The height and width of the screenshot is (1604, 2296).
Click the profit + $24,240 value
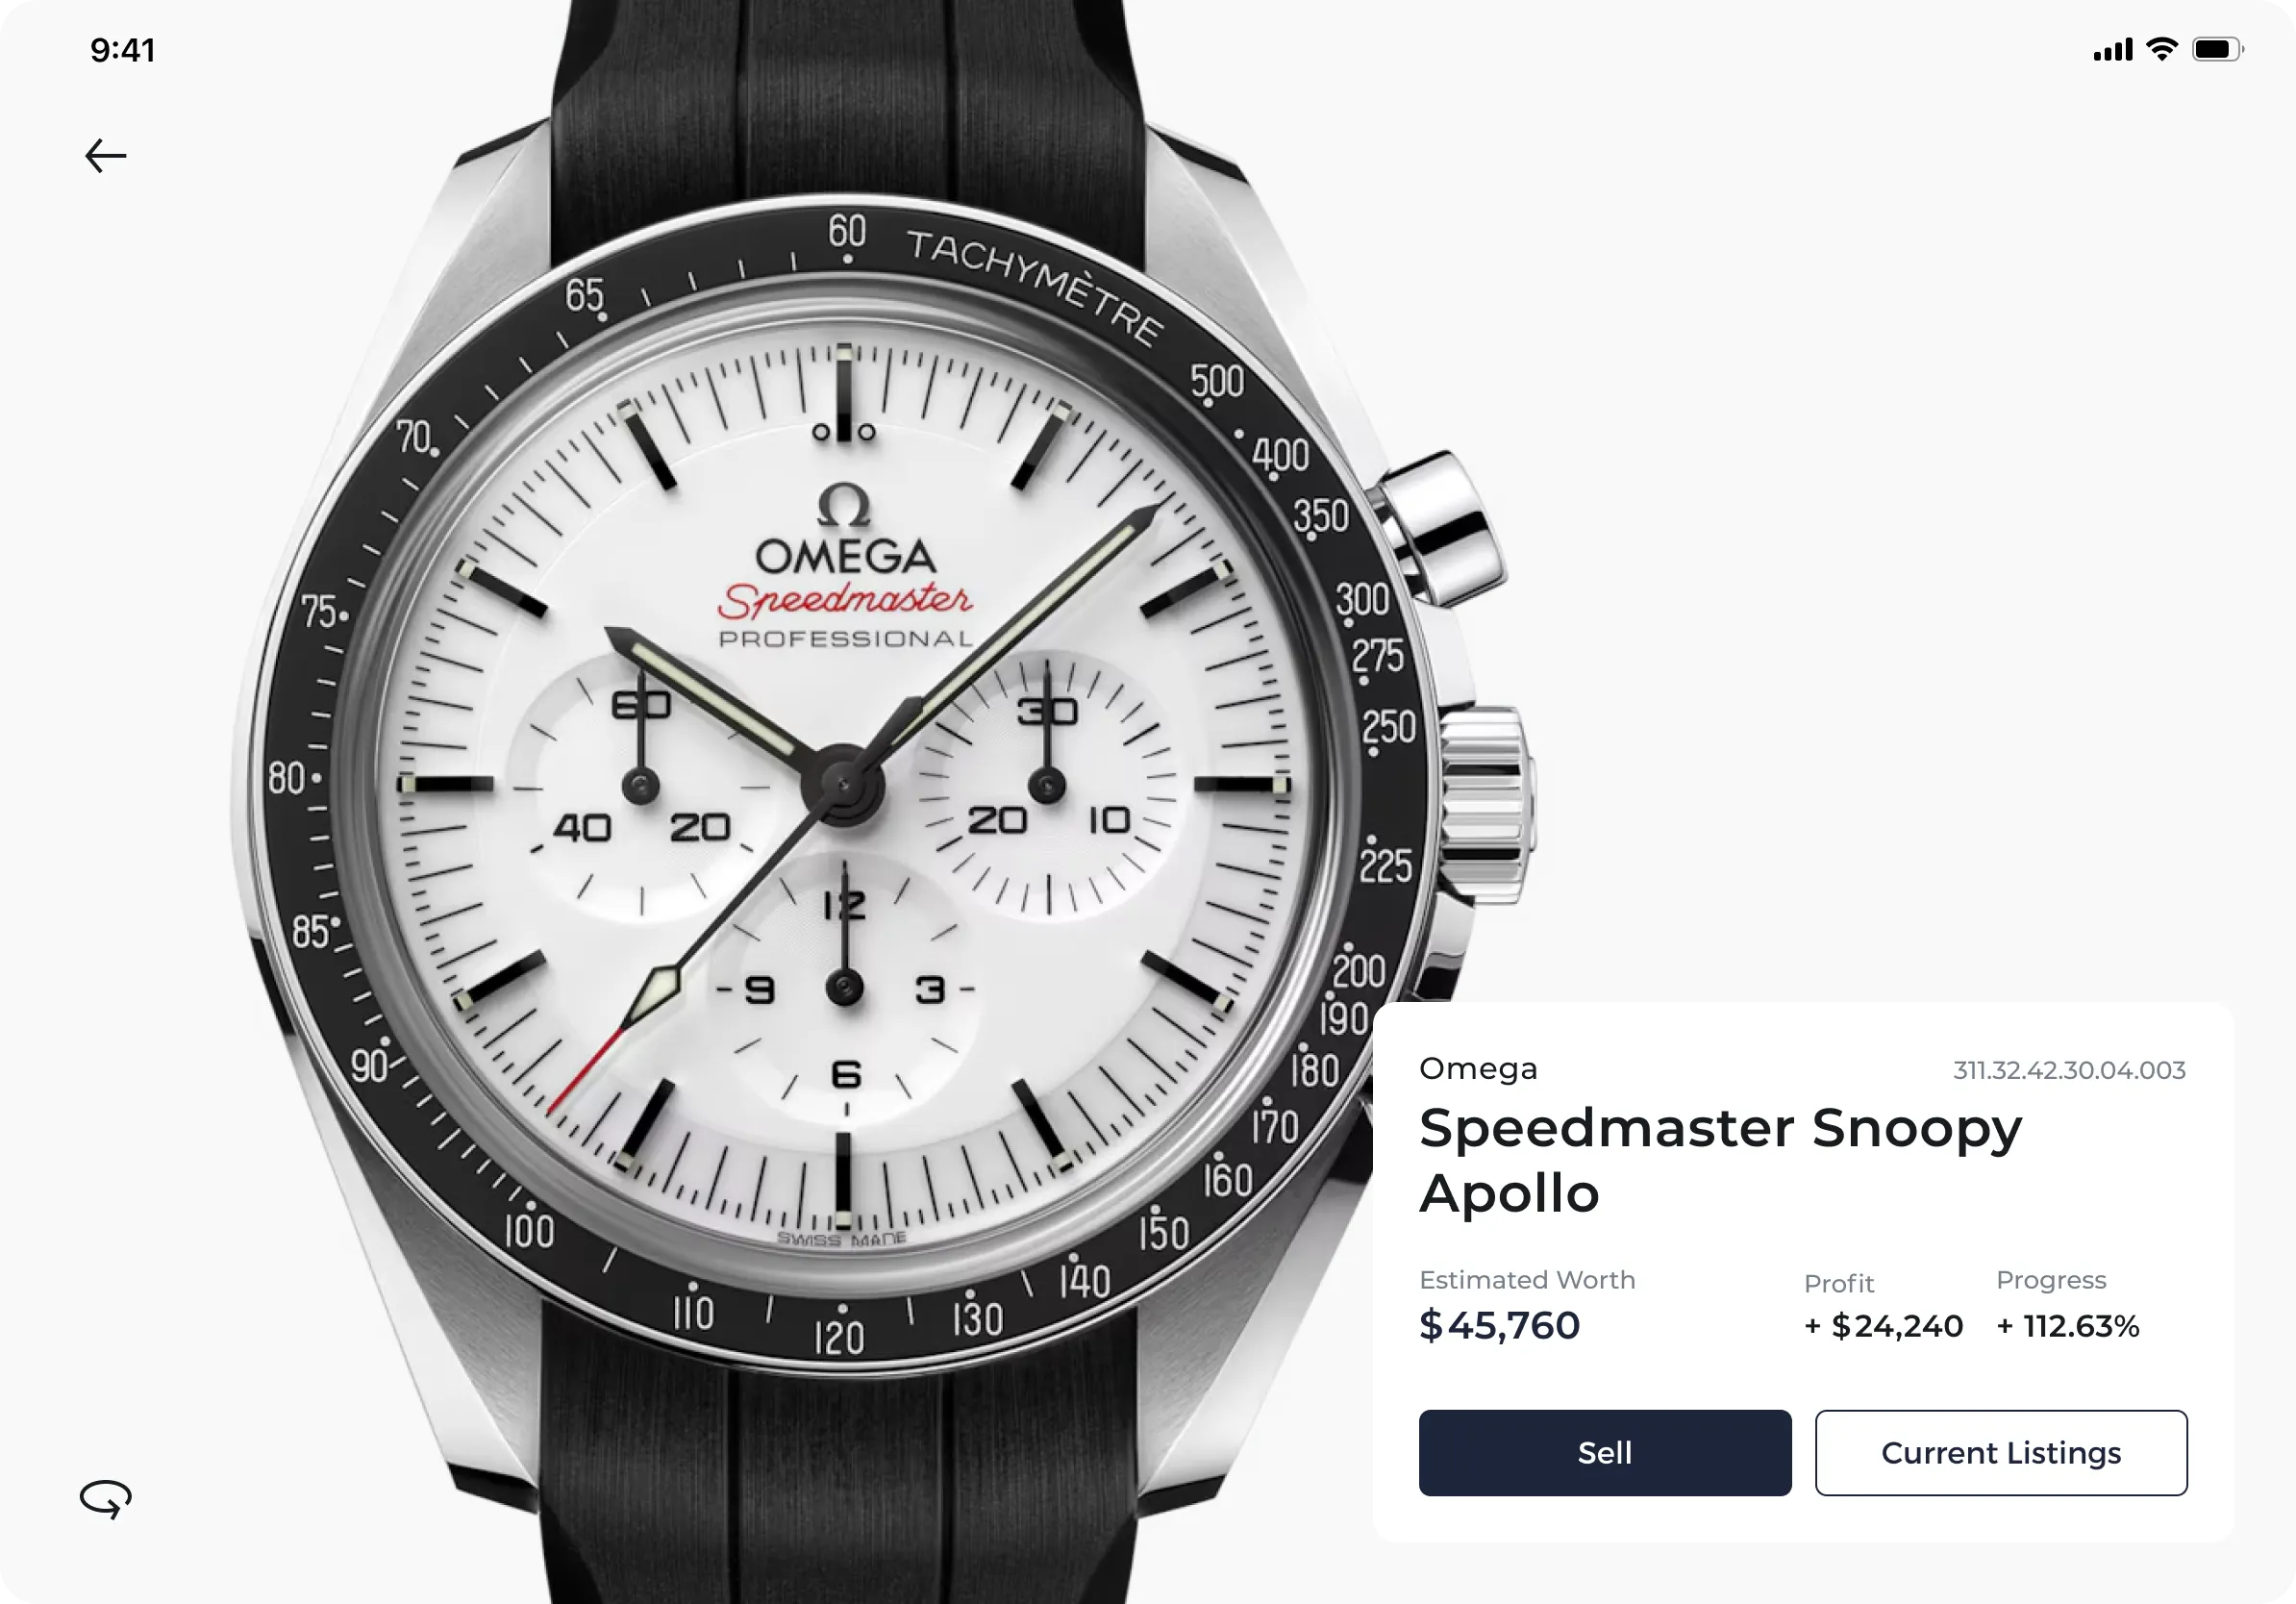click(1883, 1326)
